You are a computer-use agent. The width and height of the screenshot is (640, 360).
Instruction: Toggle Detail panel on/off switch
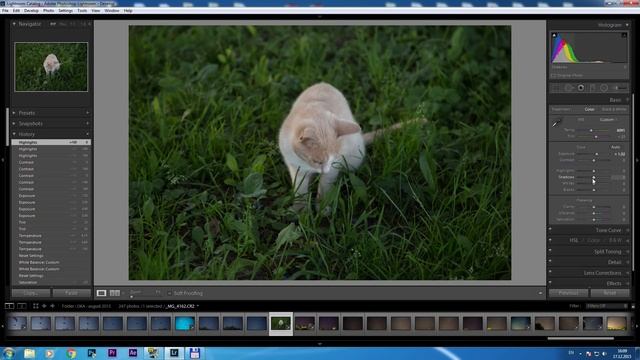click(x=550, y=262)
